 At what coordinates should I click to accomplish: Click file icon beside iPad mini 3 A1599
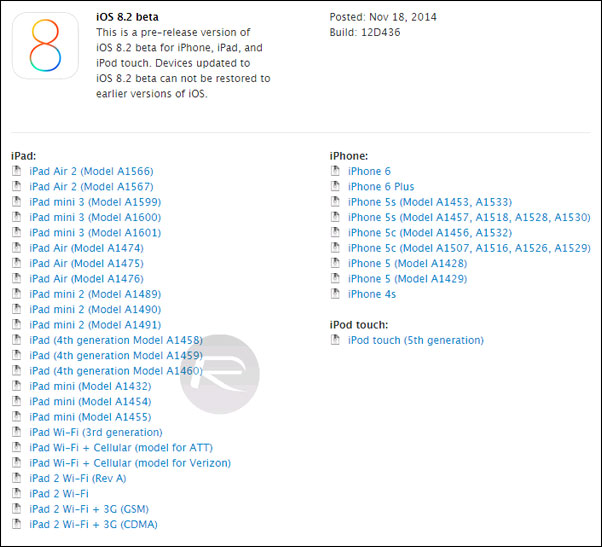point(17,201)
